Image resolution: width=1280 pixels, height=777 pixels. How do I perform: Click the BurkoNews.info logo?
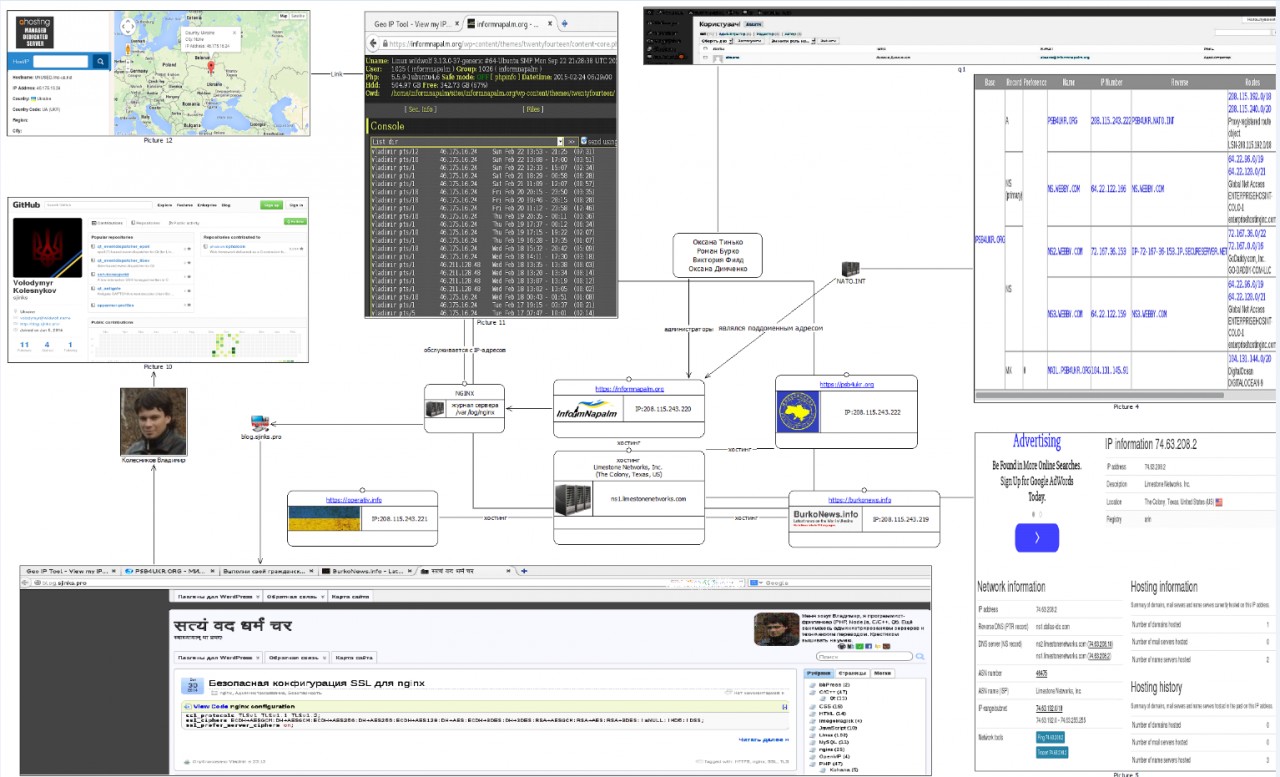[825, 520]
